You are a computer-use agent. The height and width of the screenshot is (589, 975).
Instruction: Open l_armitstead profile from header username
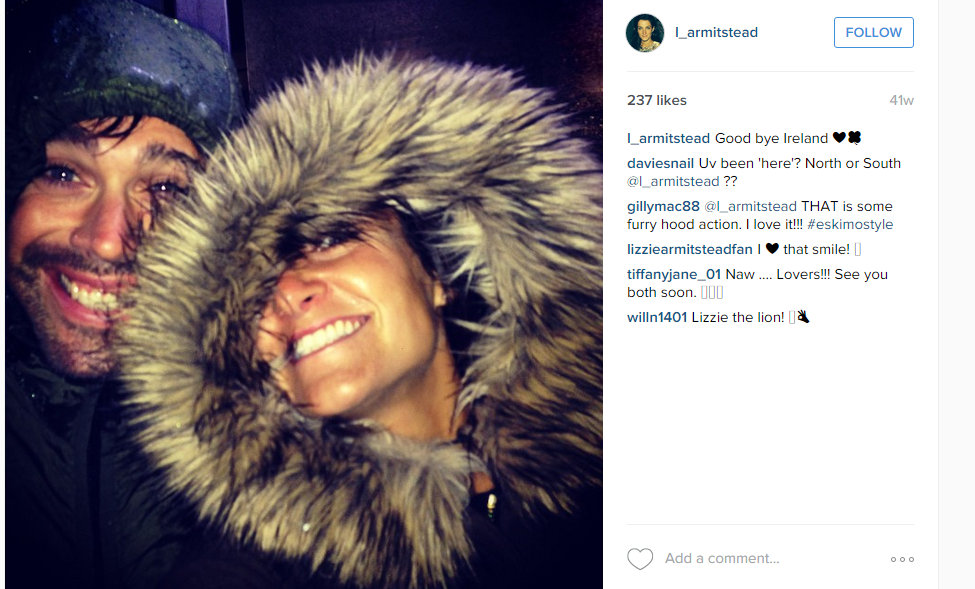coord(716,32)
